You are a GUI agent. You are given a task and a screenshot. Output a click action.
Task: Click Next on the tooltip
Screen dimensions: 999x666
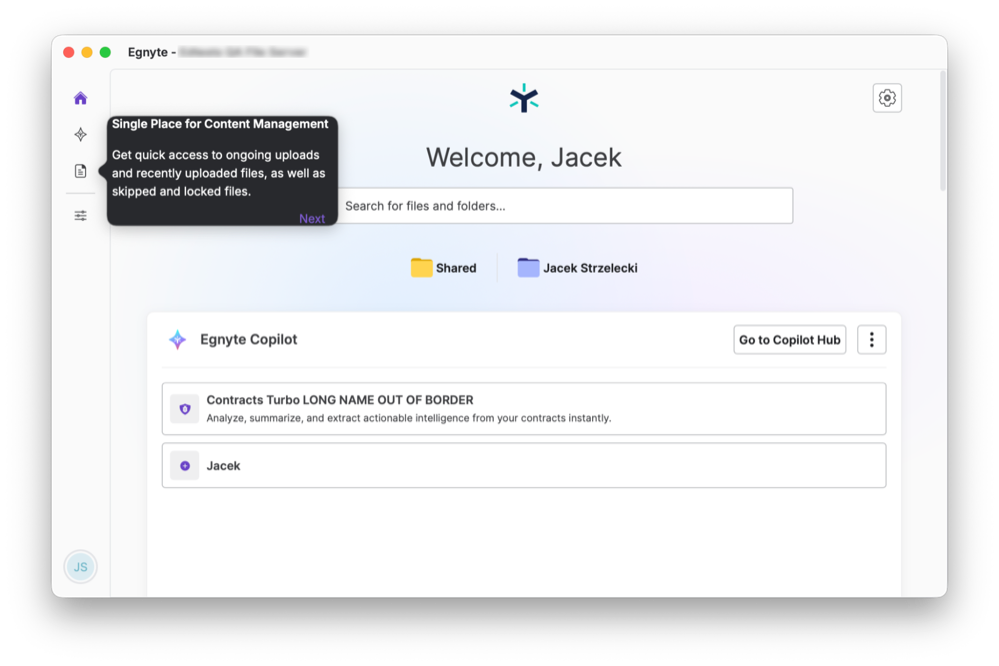pos(312,218)
